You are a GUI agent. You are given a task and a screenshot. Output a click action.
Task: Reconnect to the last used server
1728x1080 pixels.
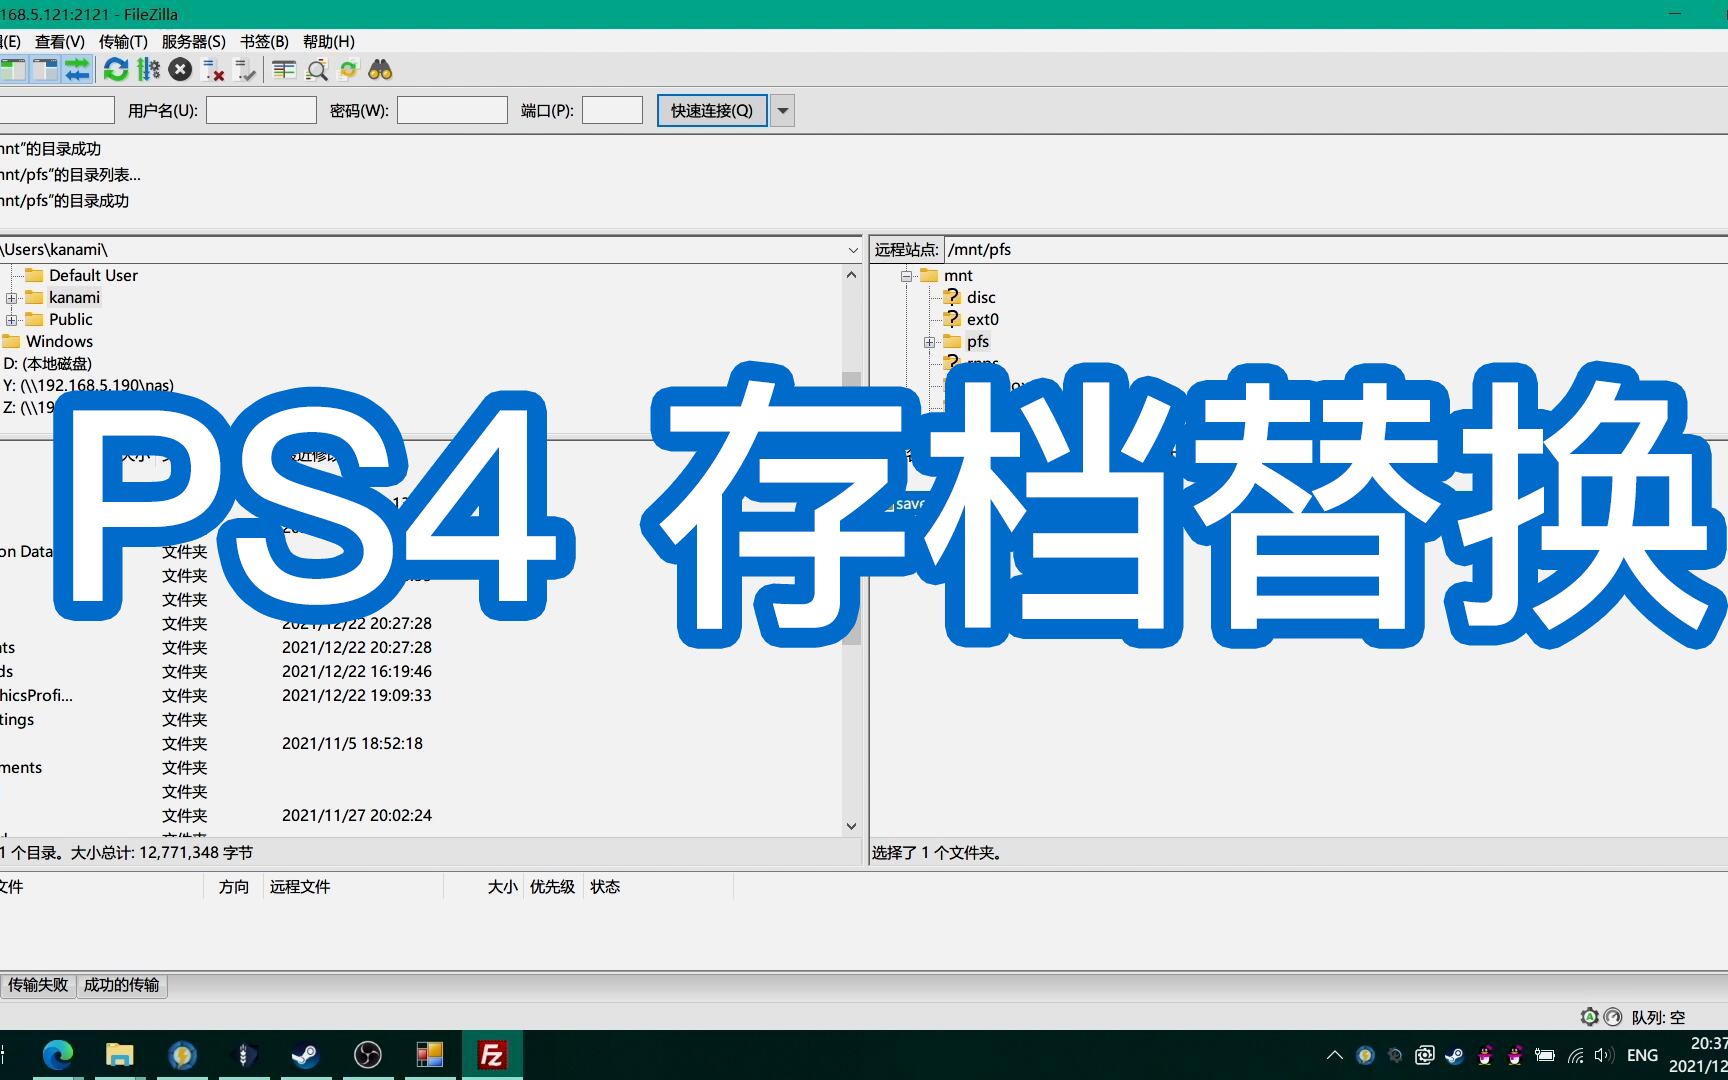(x=245, y=70)
